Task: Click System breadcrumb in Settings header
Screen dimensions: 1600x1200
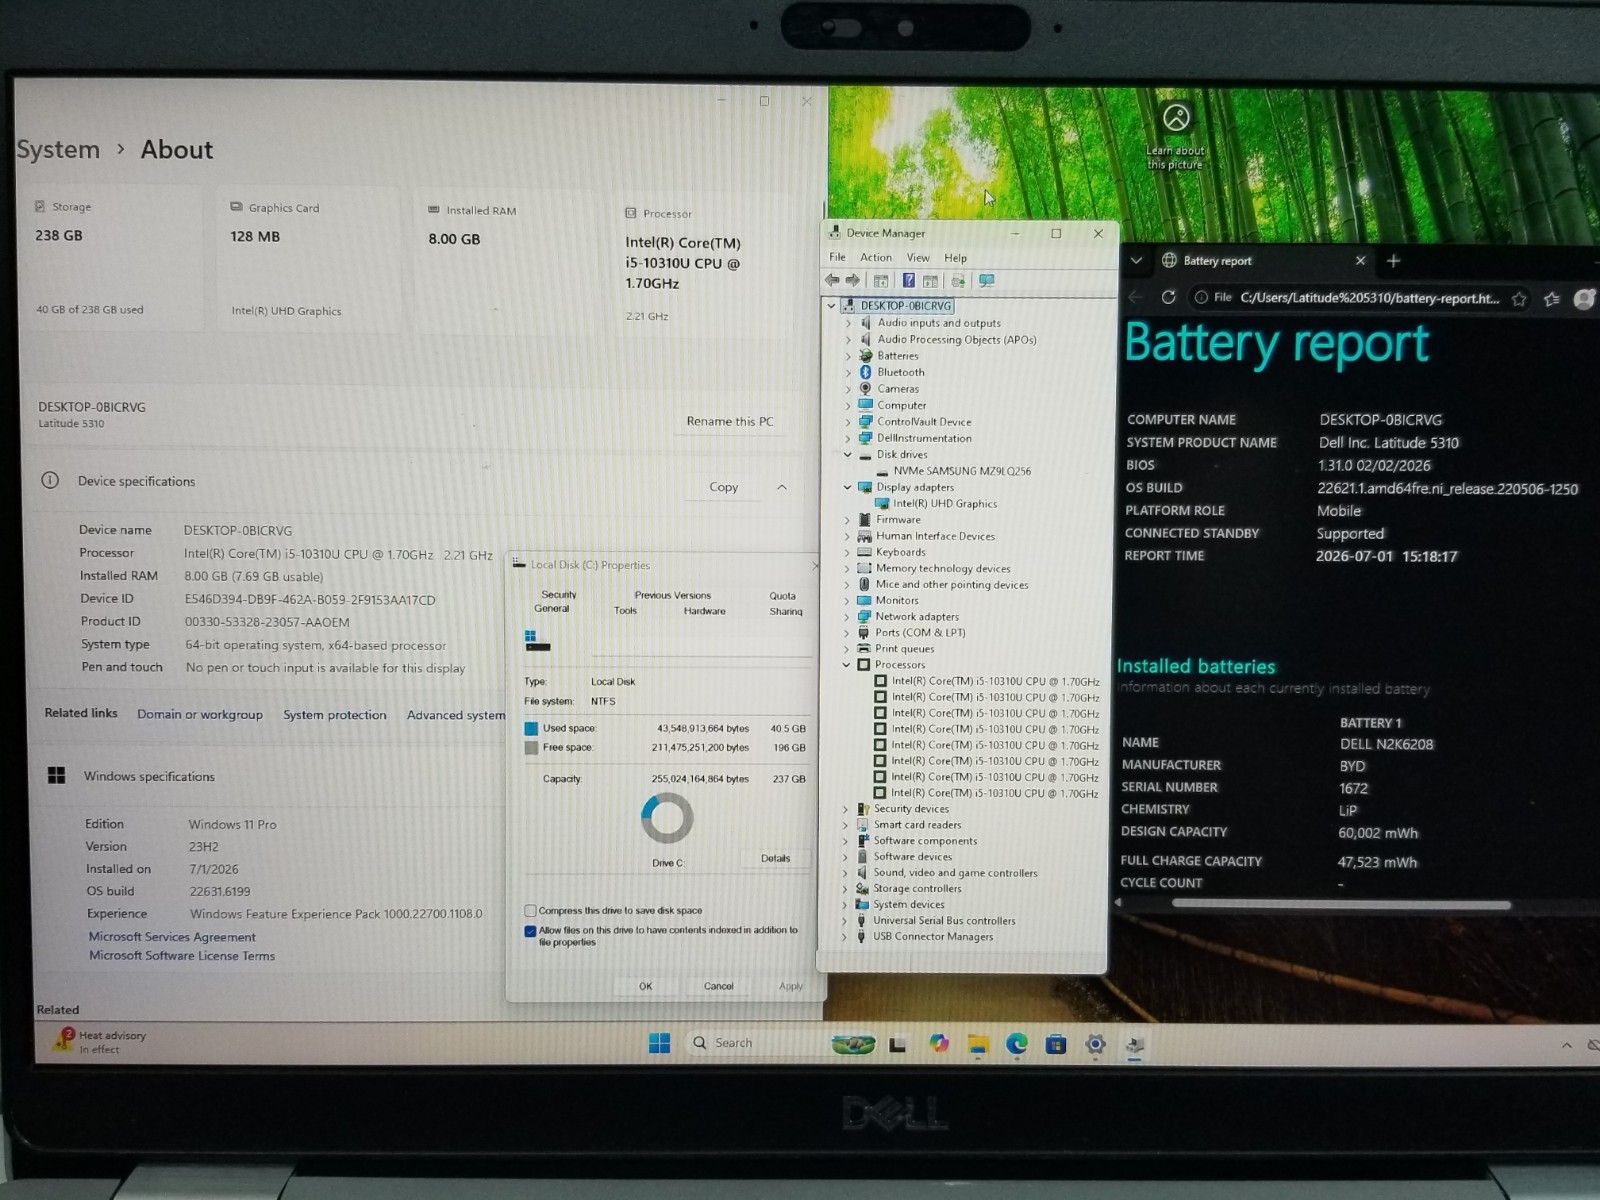Action: [58, 150]
